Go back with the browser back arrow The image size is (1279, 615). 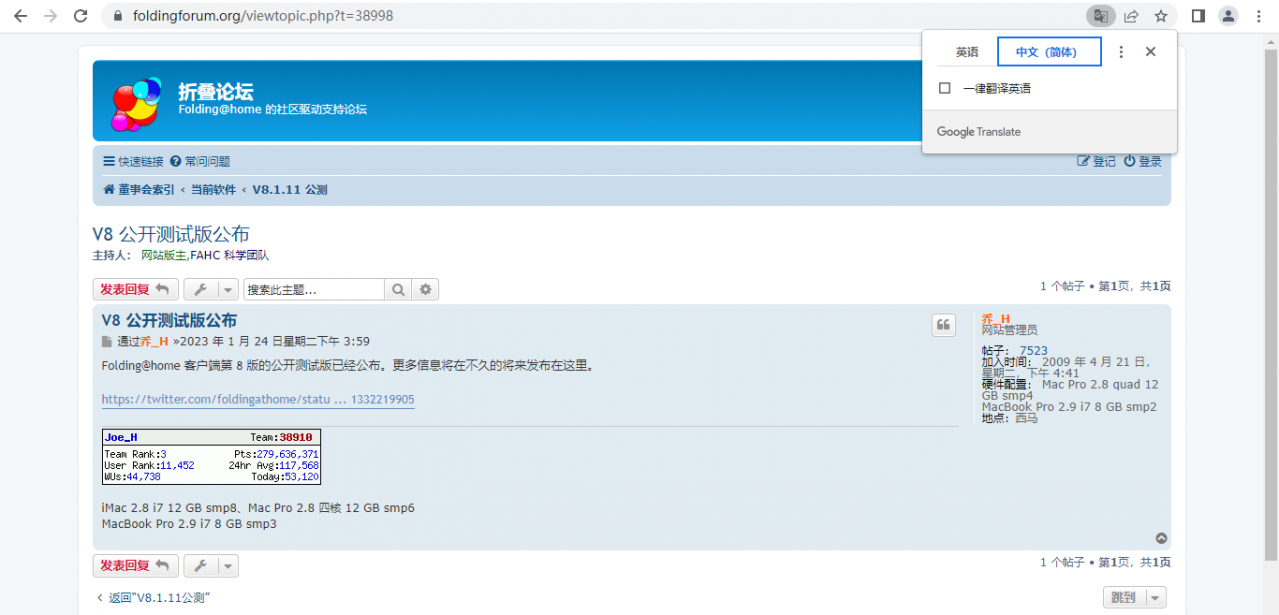[20, 16]
